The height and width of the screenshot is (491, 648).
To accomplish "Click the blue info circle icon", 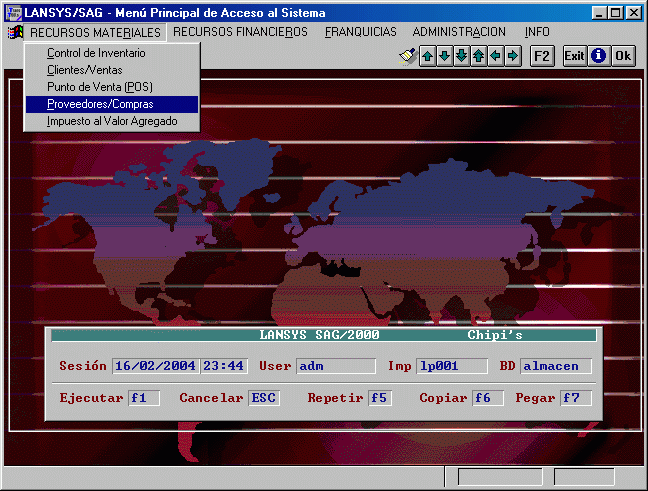I will (598, 56).
